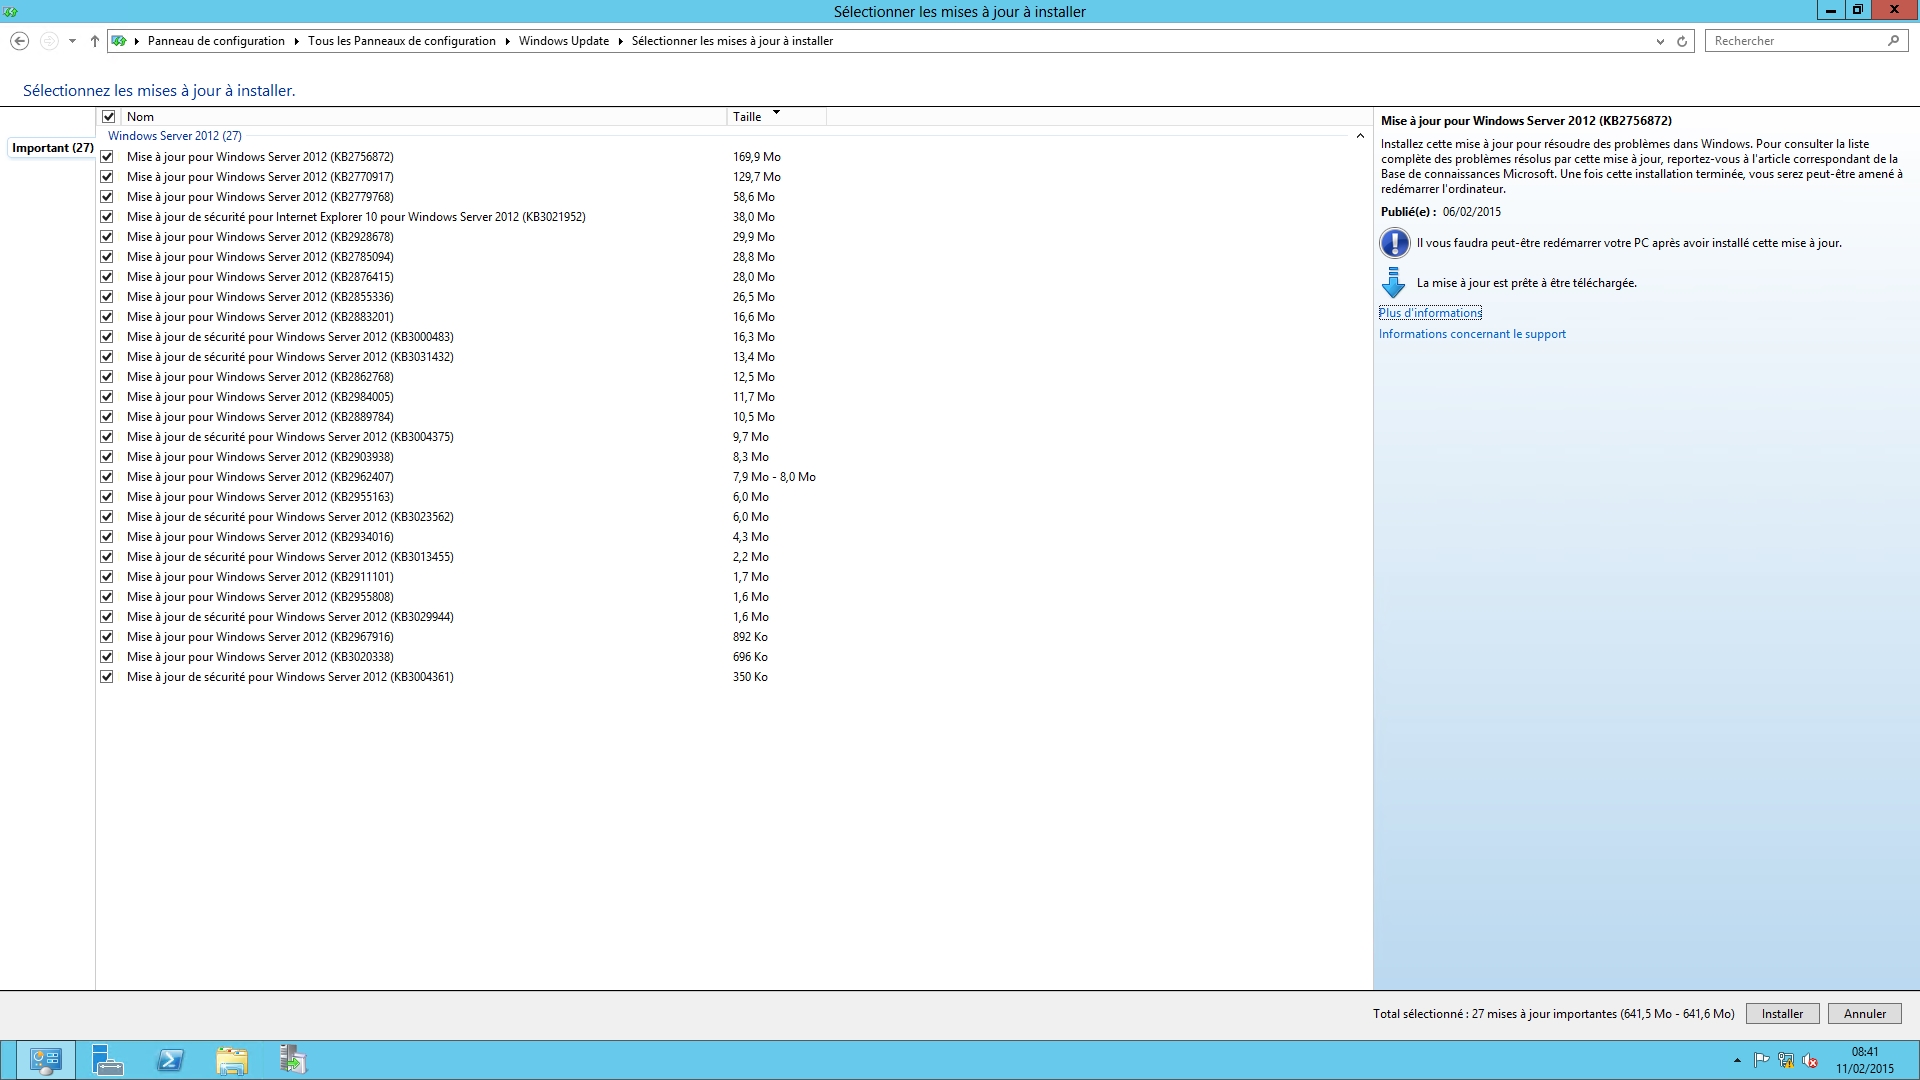Screen dimensions: 1920x1080
Task: Click the network tray icon
Action: pos(1786,1060)
